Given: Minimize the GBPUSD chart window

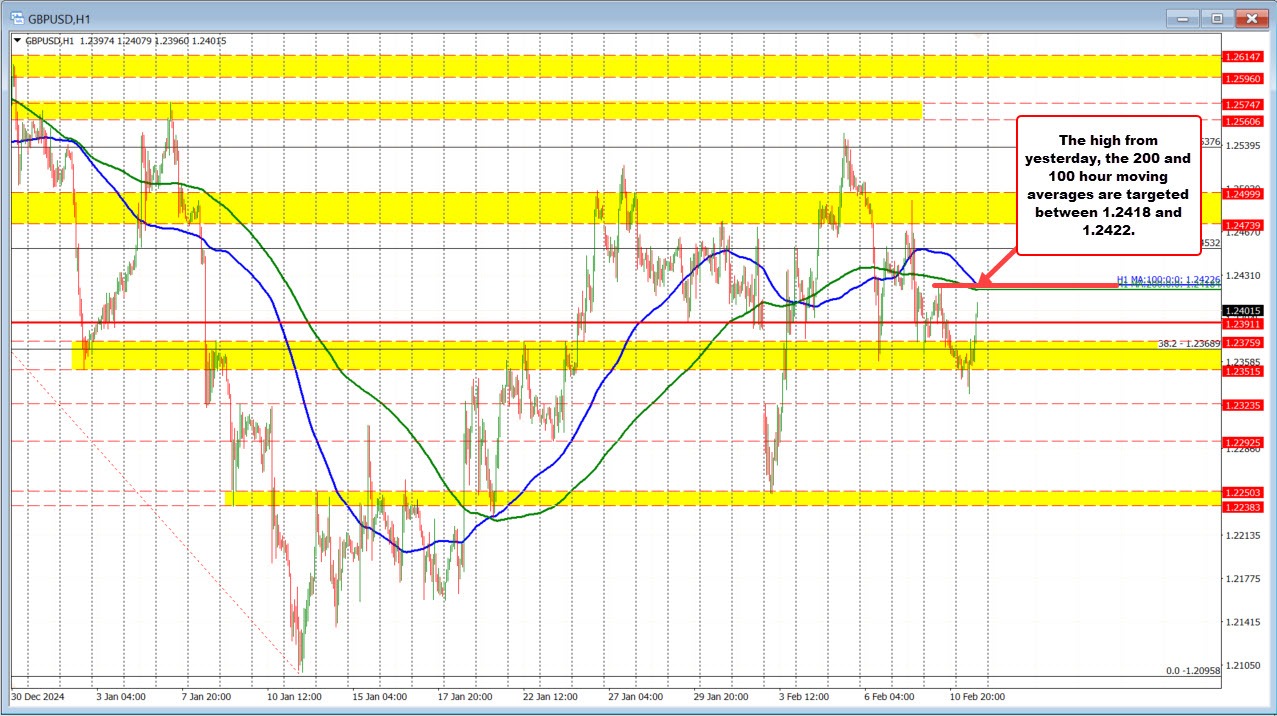Looking at the screenshot, I should tap(1181, 17).
